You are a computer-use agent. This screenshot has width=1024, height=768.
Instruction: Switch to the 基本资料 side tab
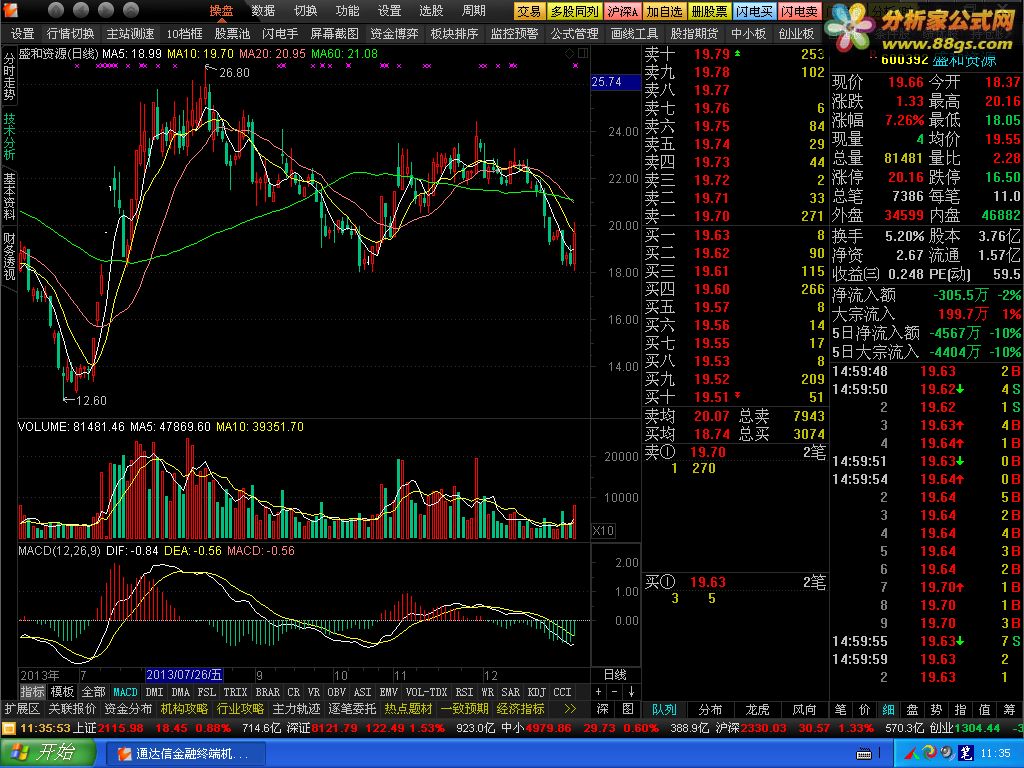(9, 196)
